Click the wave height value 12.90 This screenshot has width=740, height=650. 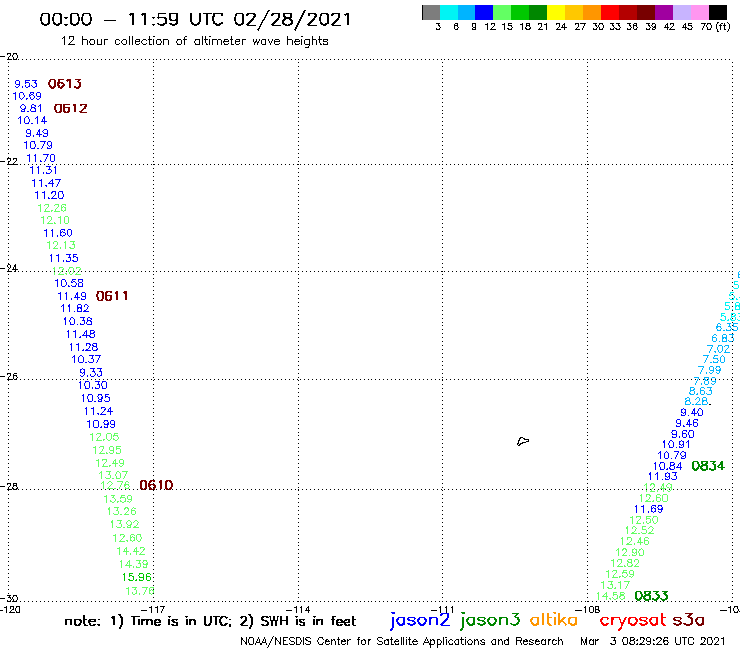tap(630, 552)
